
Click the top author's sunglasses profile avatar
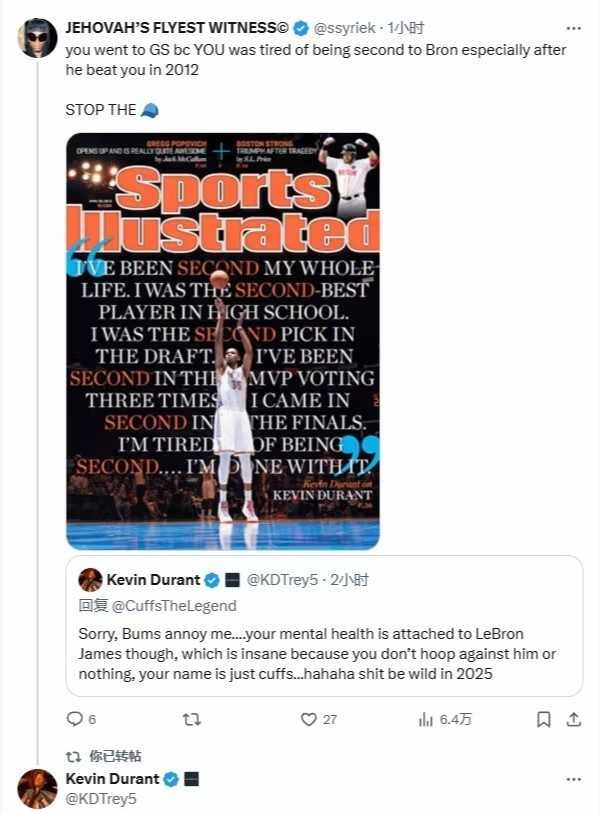38,38
